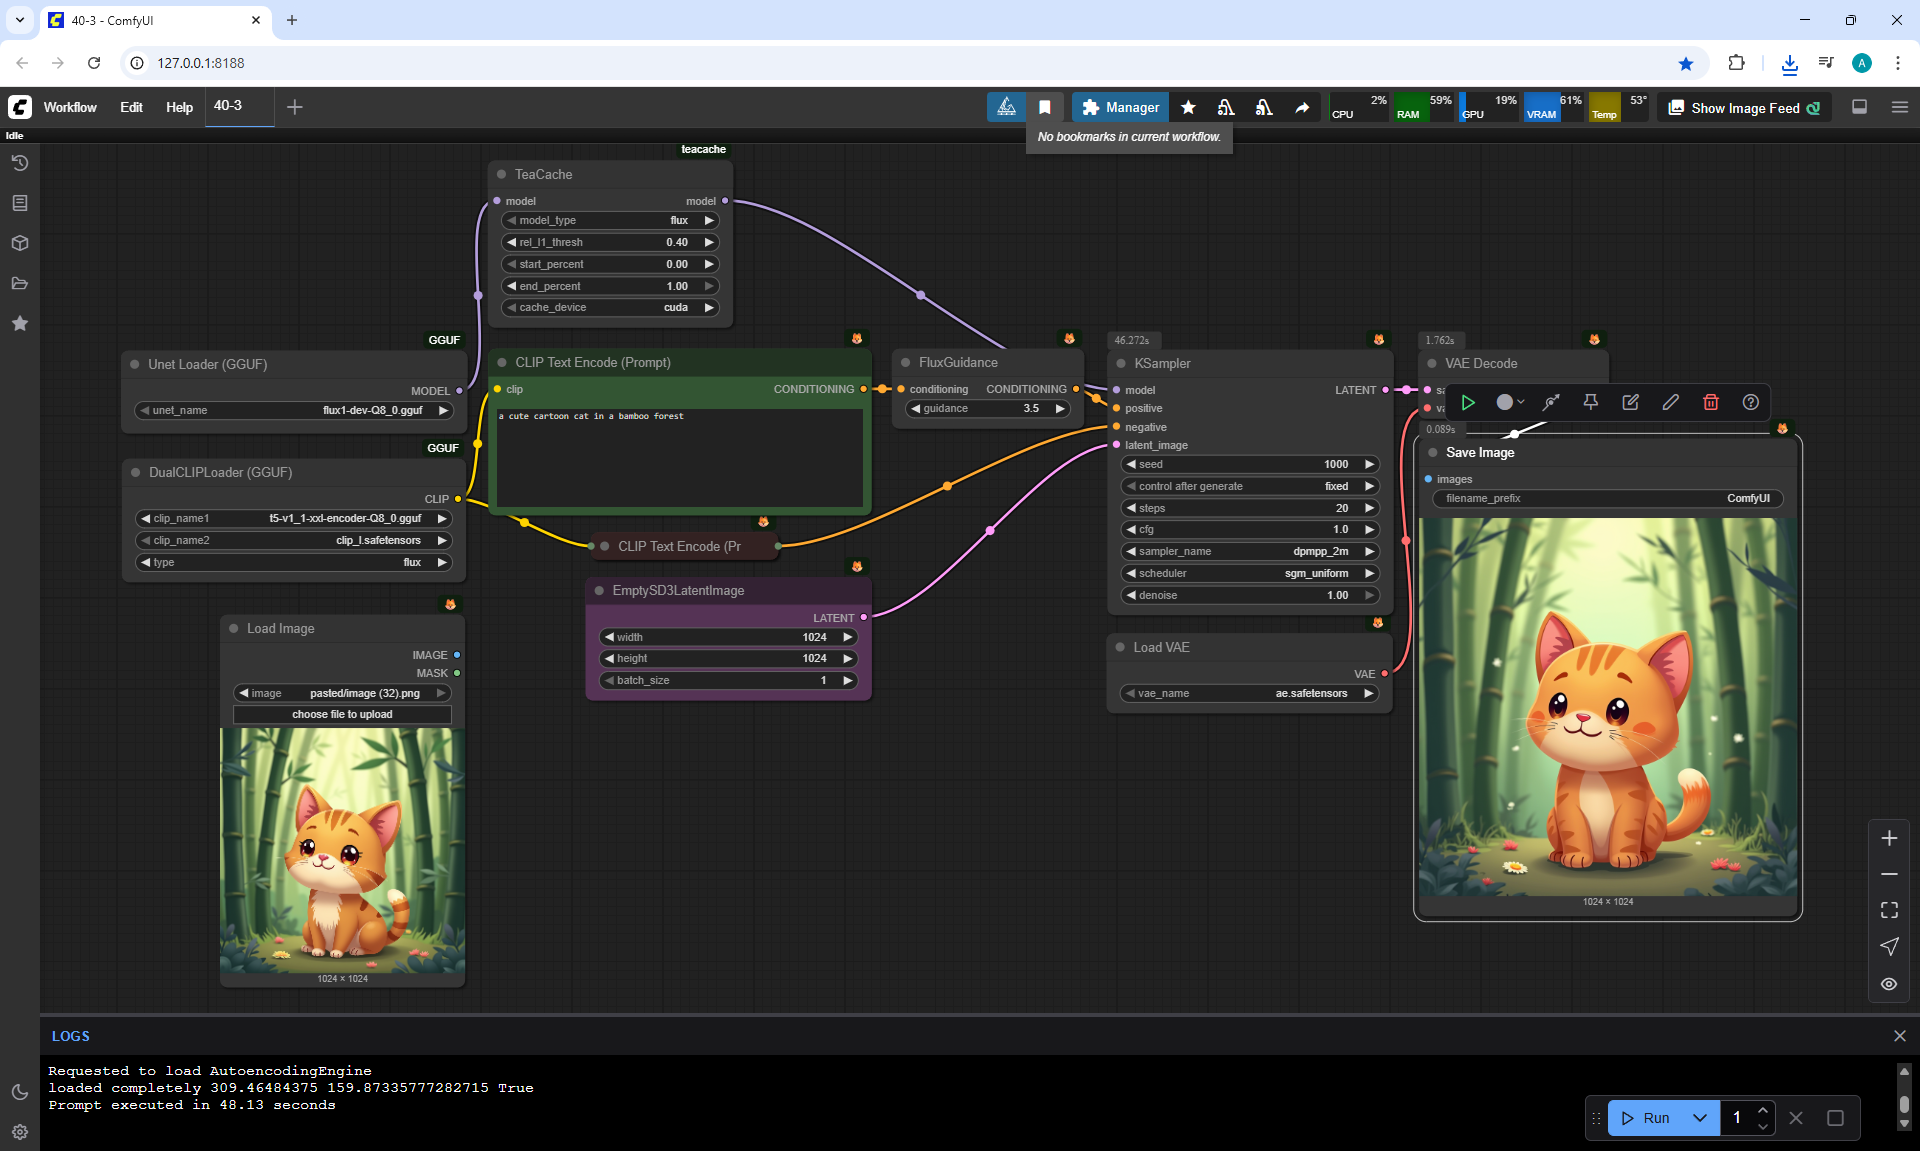The width and height of the screenshot is (1920, 1151).
Task: Open the Workflow menu
Action: 70,107
